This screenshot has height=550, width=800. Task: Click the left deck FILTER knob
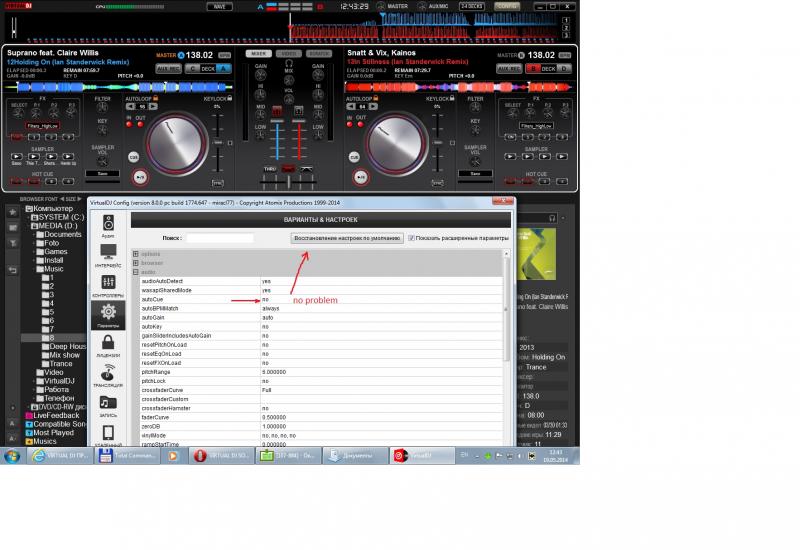point(103,108)
